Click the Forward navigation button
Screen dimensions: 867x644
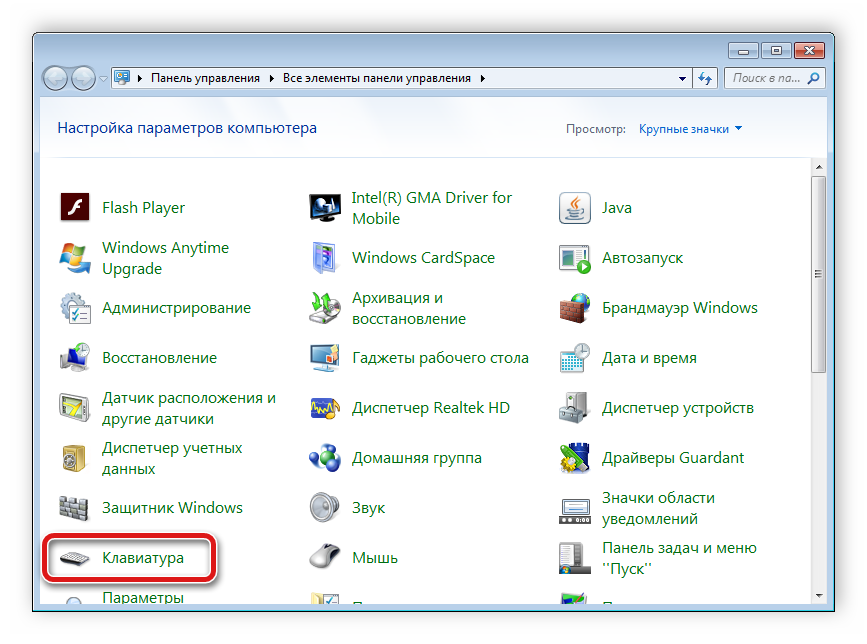pyautogui.click(x=83, y=78)
